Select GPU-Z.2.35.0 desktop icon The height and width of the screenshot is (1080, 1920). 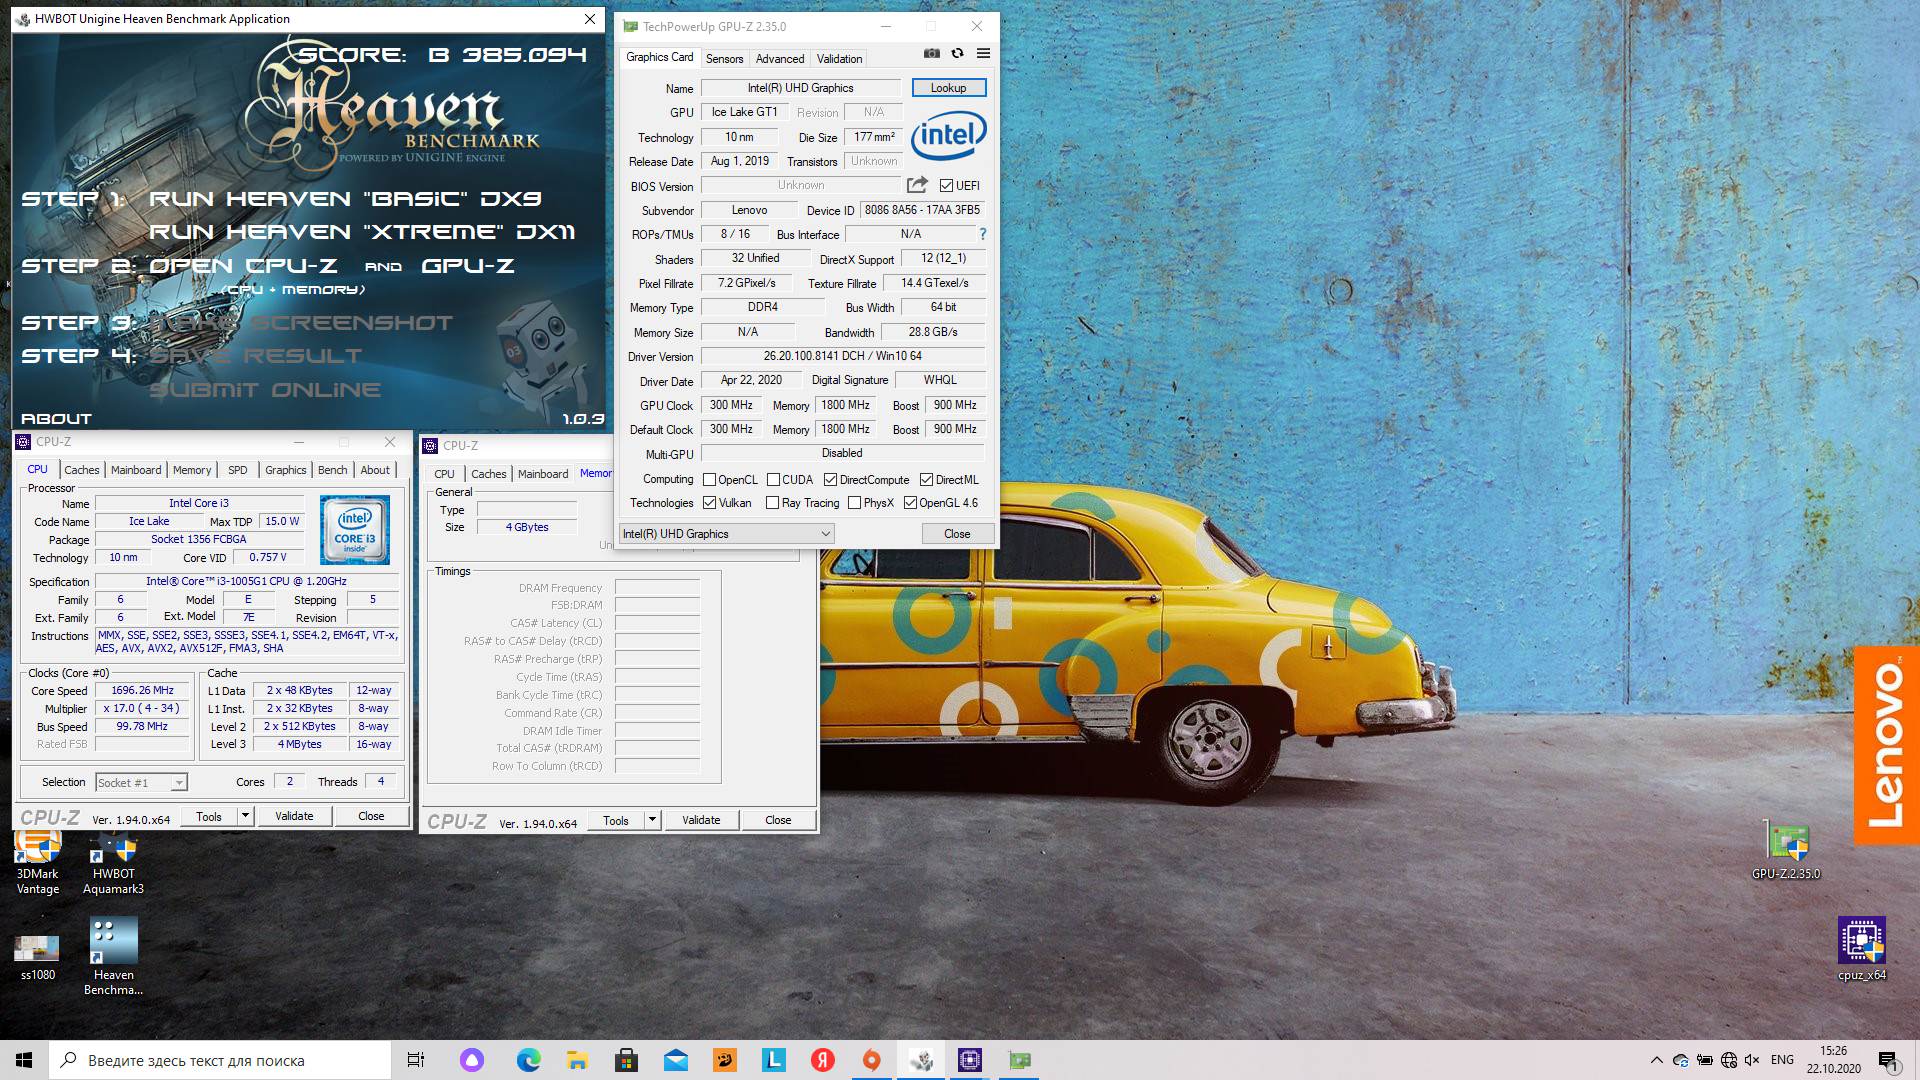click(1786, 850)
